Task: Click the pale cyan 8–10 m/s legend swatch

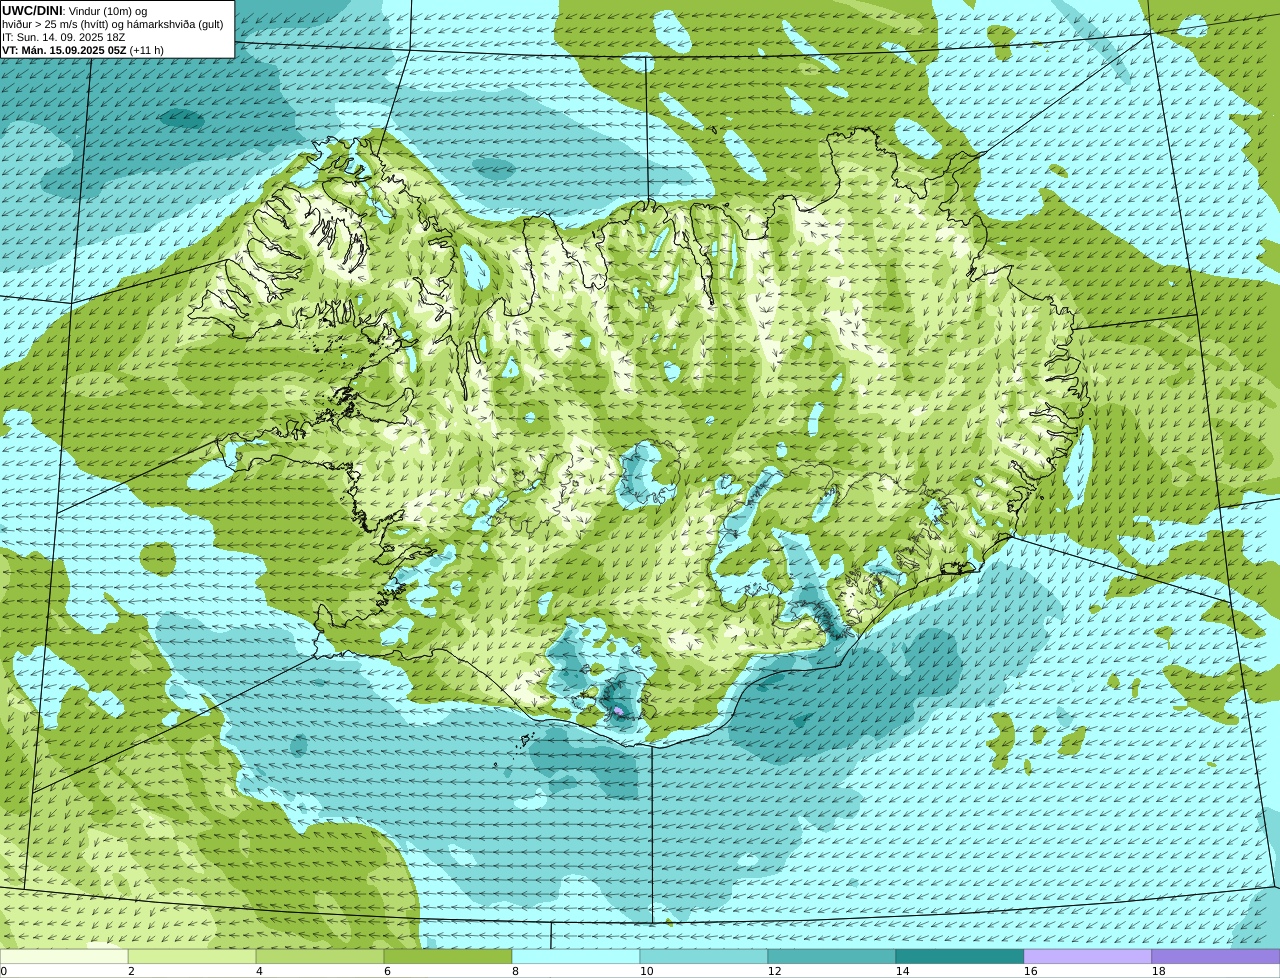Action: 576,956
